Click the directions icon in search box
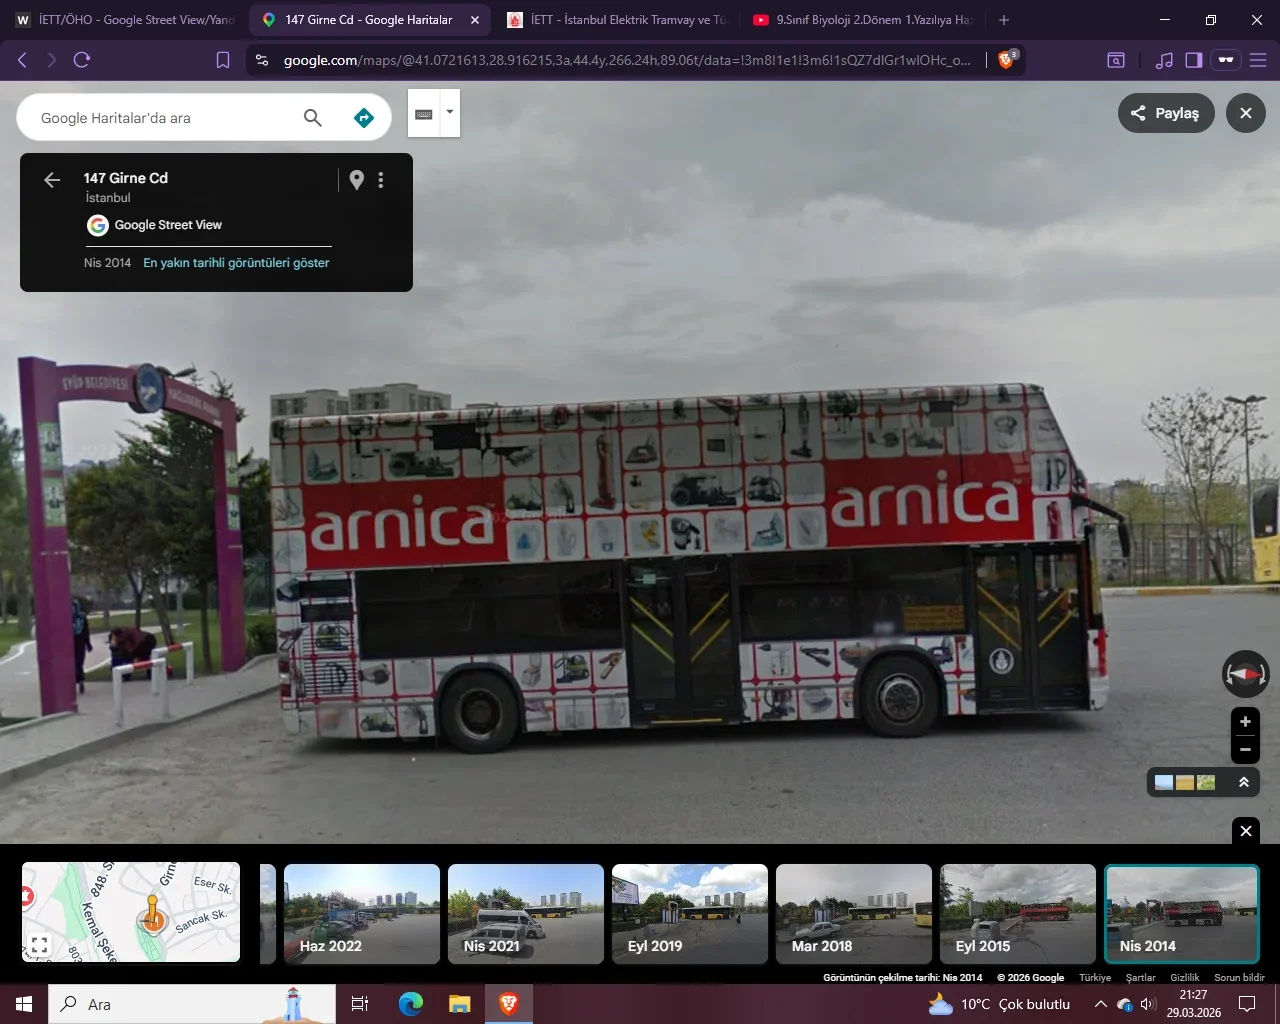This screenshot has width=1280, height=1024. pyautogui.click(x=364, y=118)
